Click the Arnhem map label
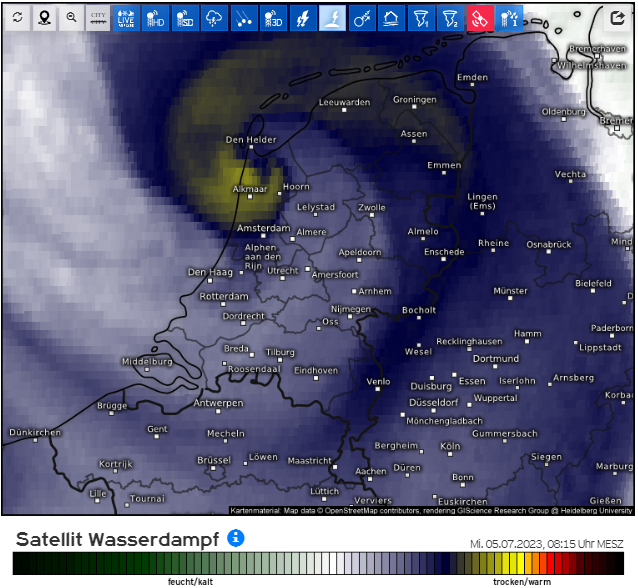 click(375, 291)
